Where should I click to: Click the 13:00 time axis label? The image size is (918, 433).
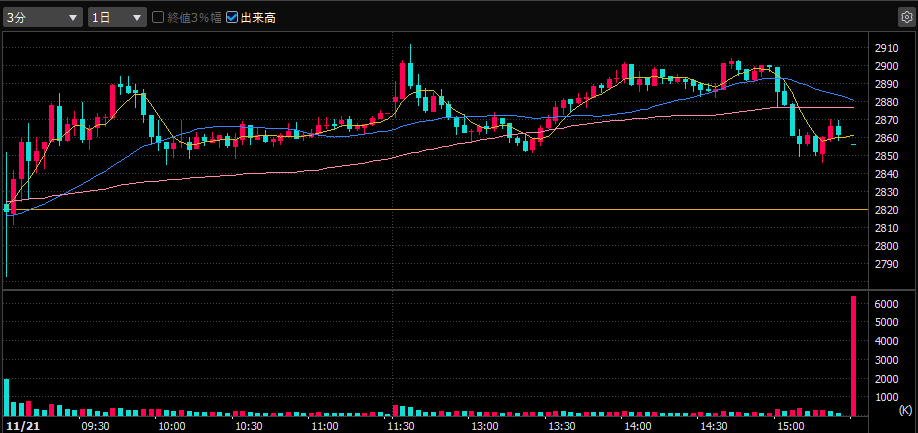tap(485, 425)
